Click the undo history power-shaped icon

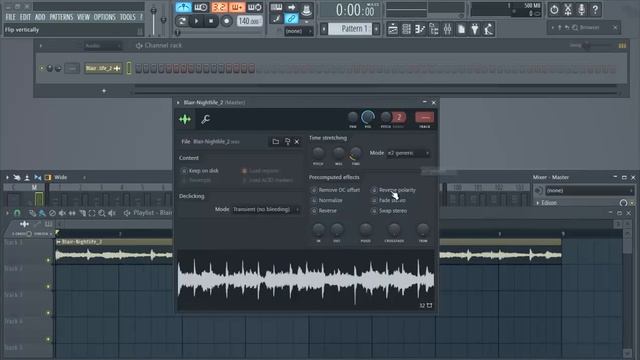pyautogui.click(x=554, y=9)
